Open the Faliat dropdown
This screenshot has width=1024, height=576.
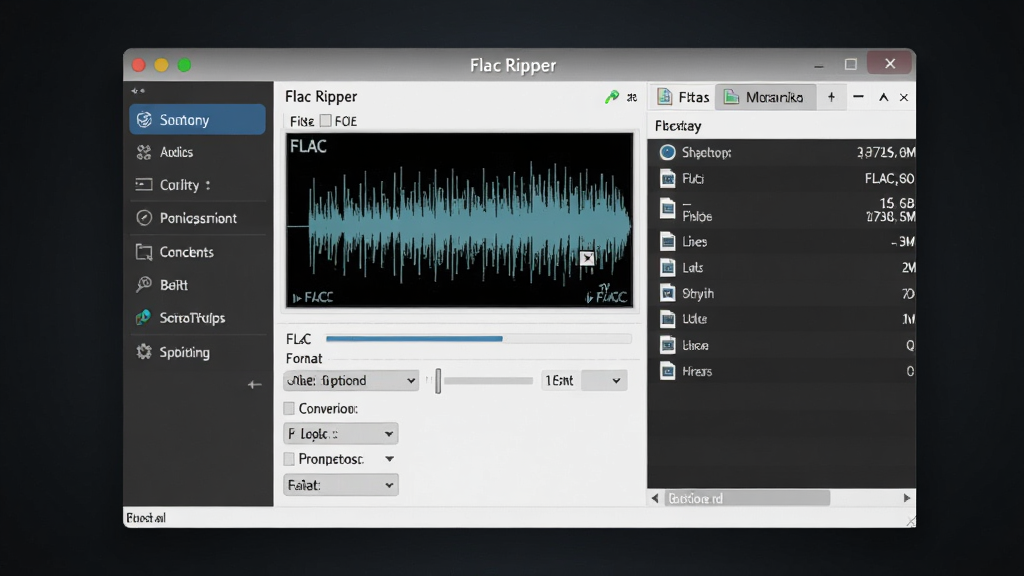[x=340, y=485]
